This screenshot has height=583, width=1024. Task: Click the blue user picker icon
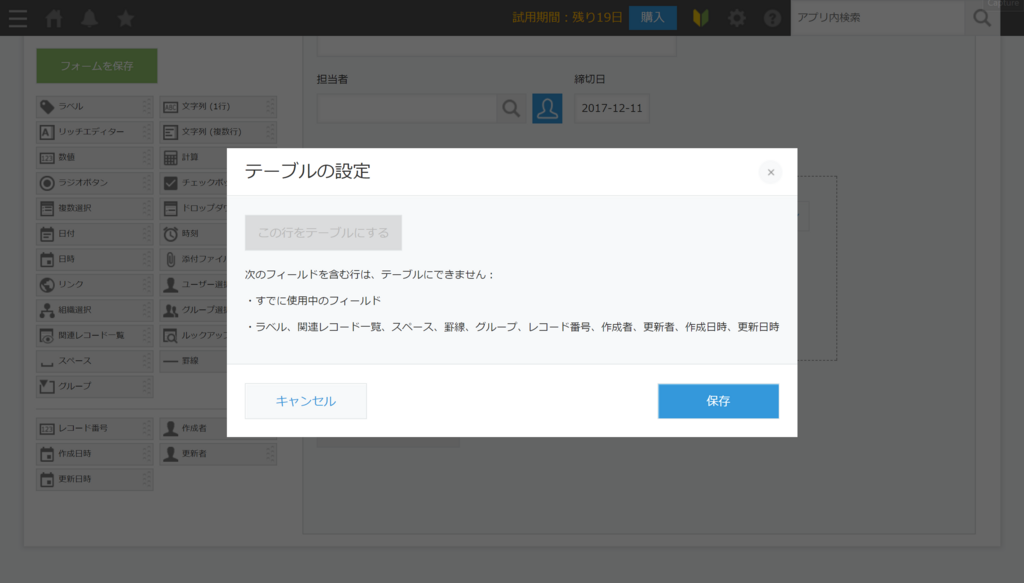coord(547,108)
